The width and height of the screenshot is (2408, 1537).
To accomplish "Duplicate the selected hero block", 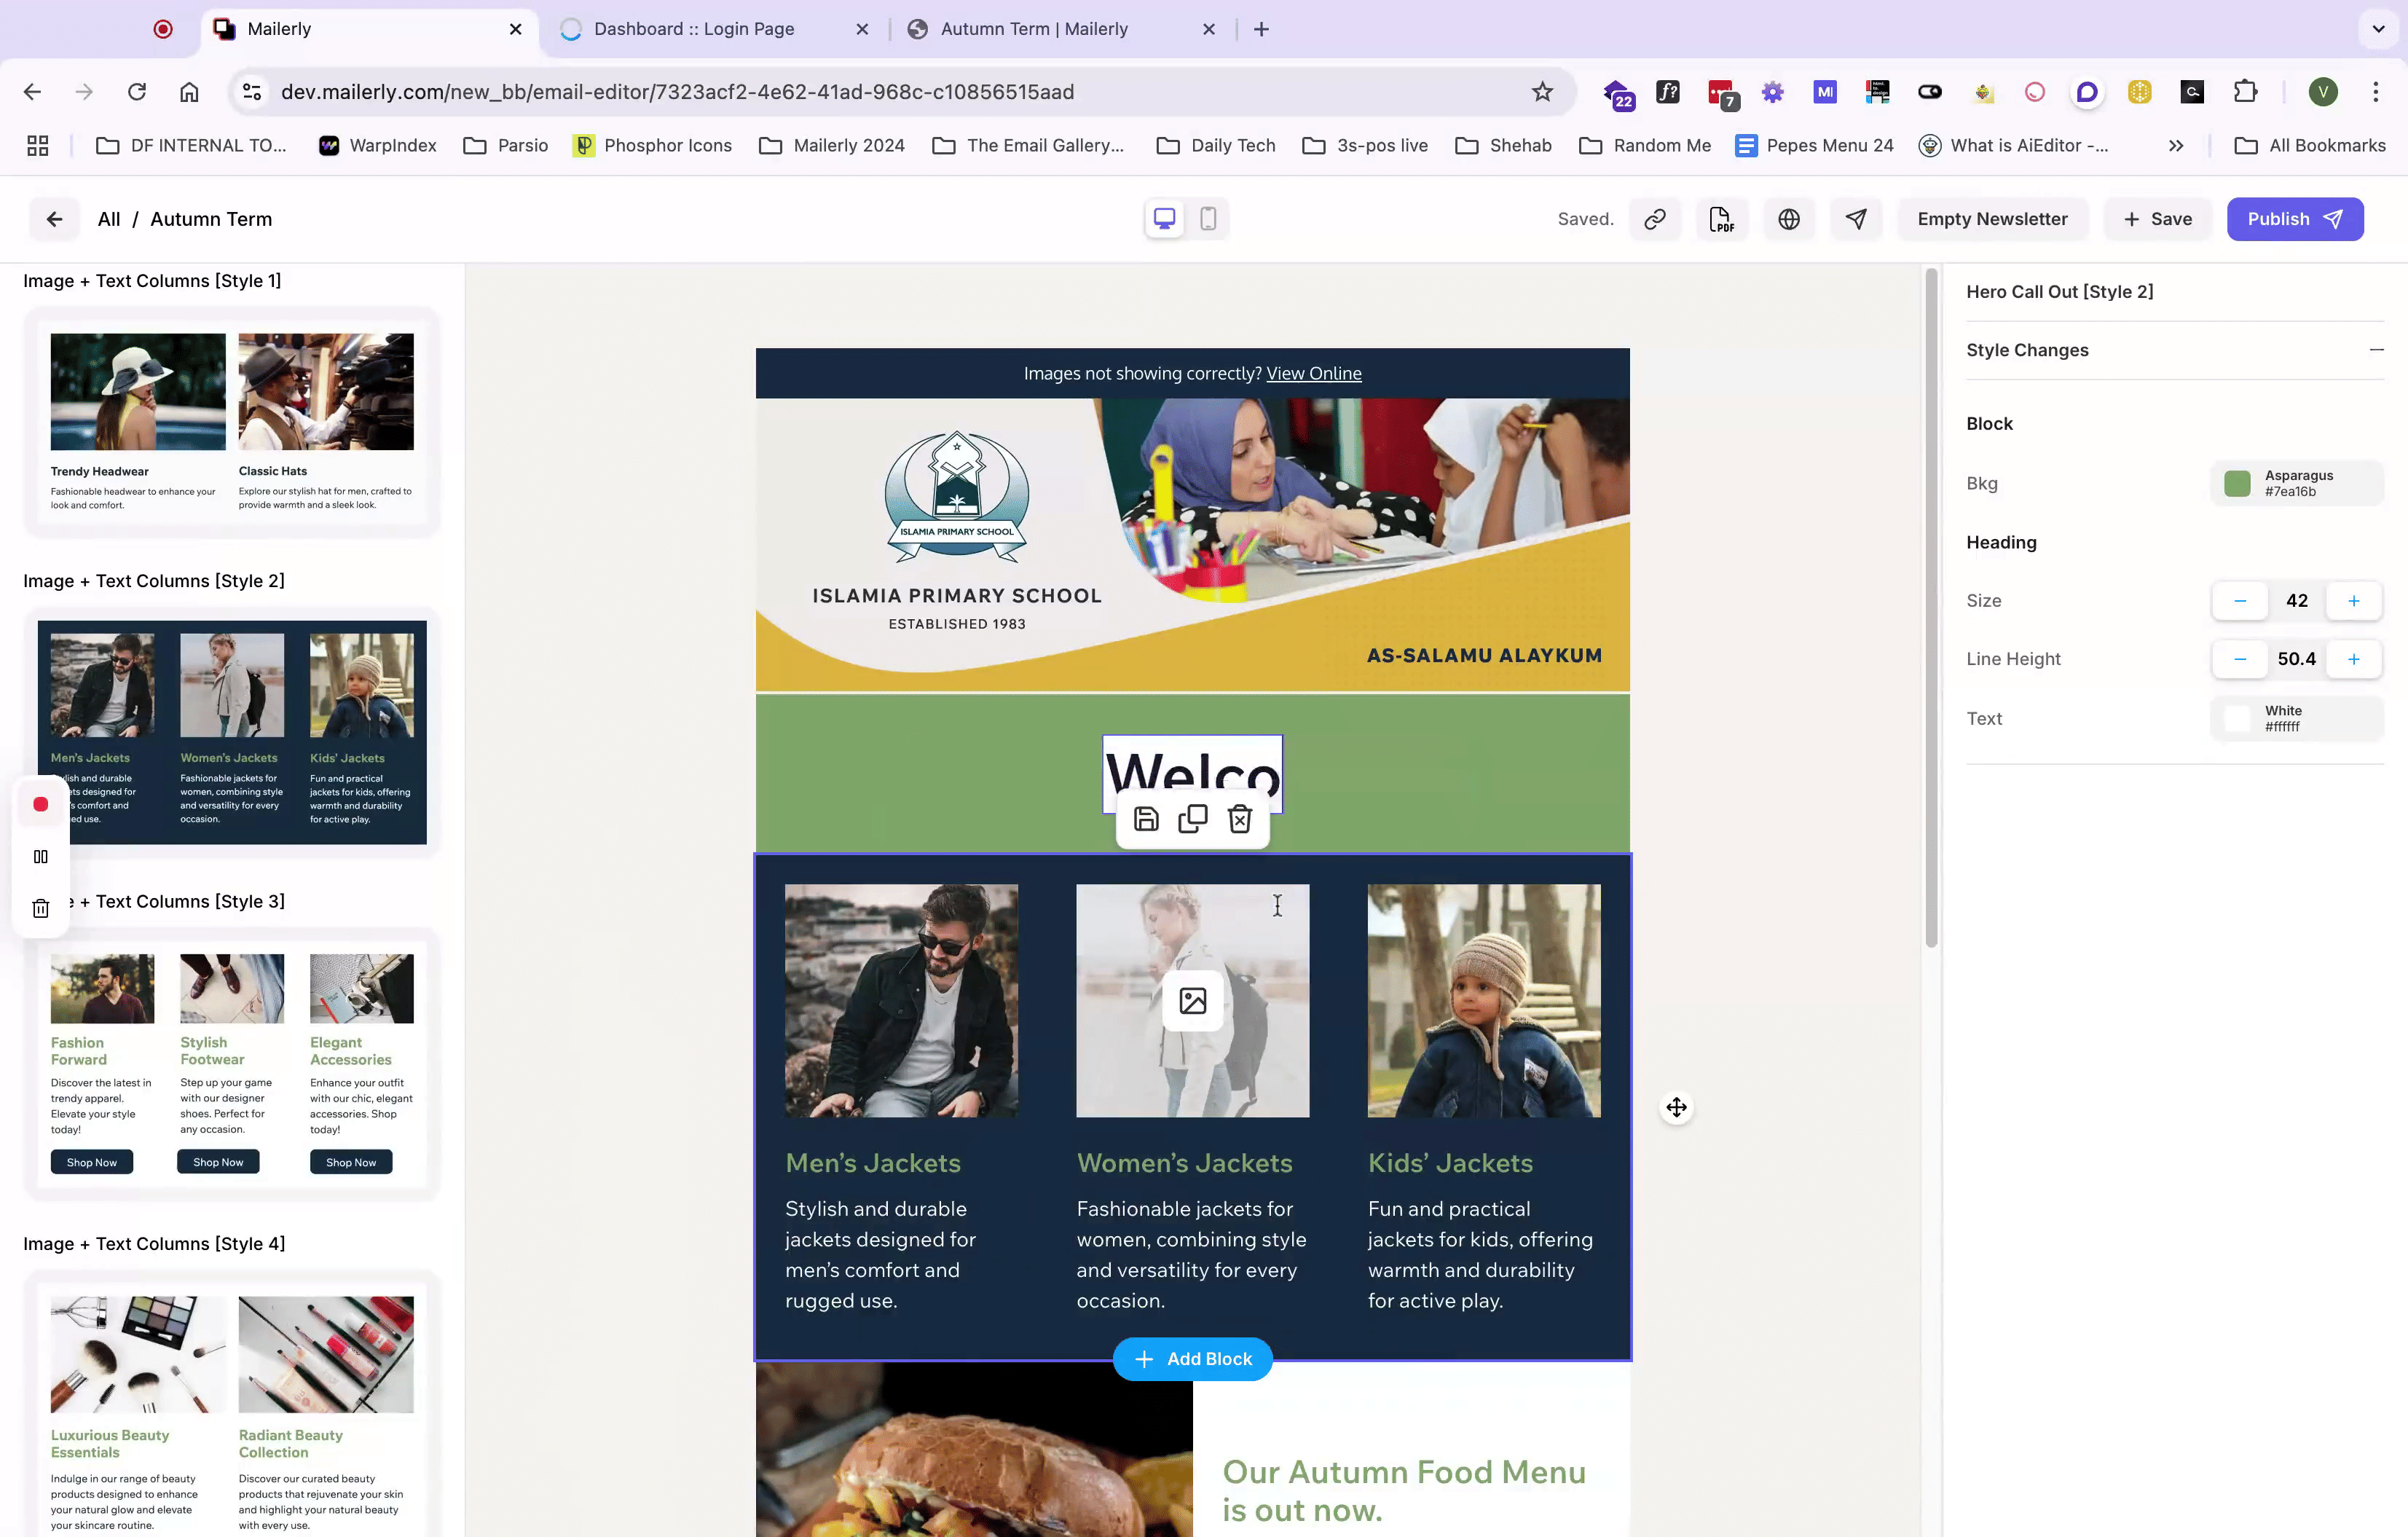I will (x=1192, y=819).
